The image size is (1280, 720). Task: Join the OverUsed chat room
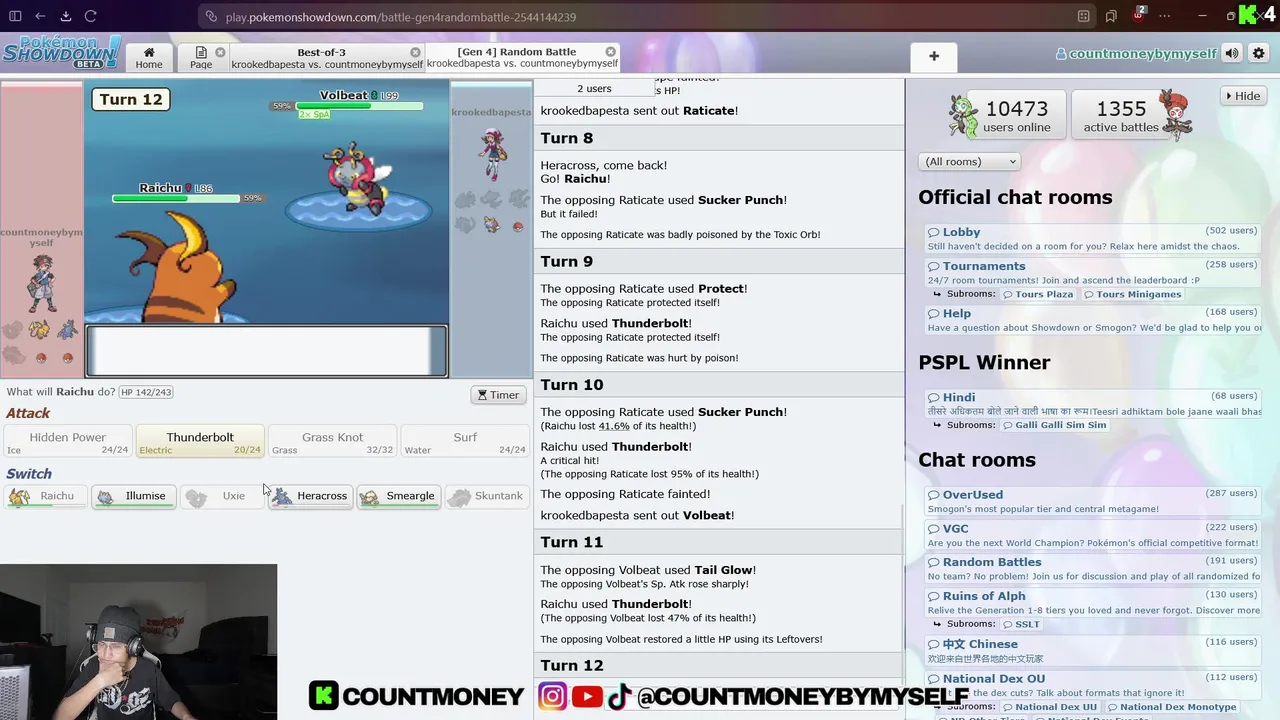(1092, 501)
